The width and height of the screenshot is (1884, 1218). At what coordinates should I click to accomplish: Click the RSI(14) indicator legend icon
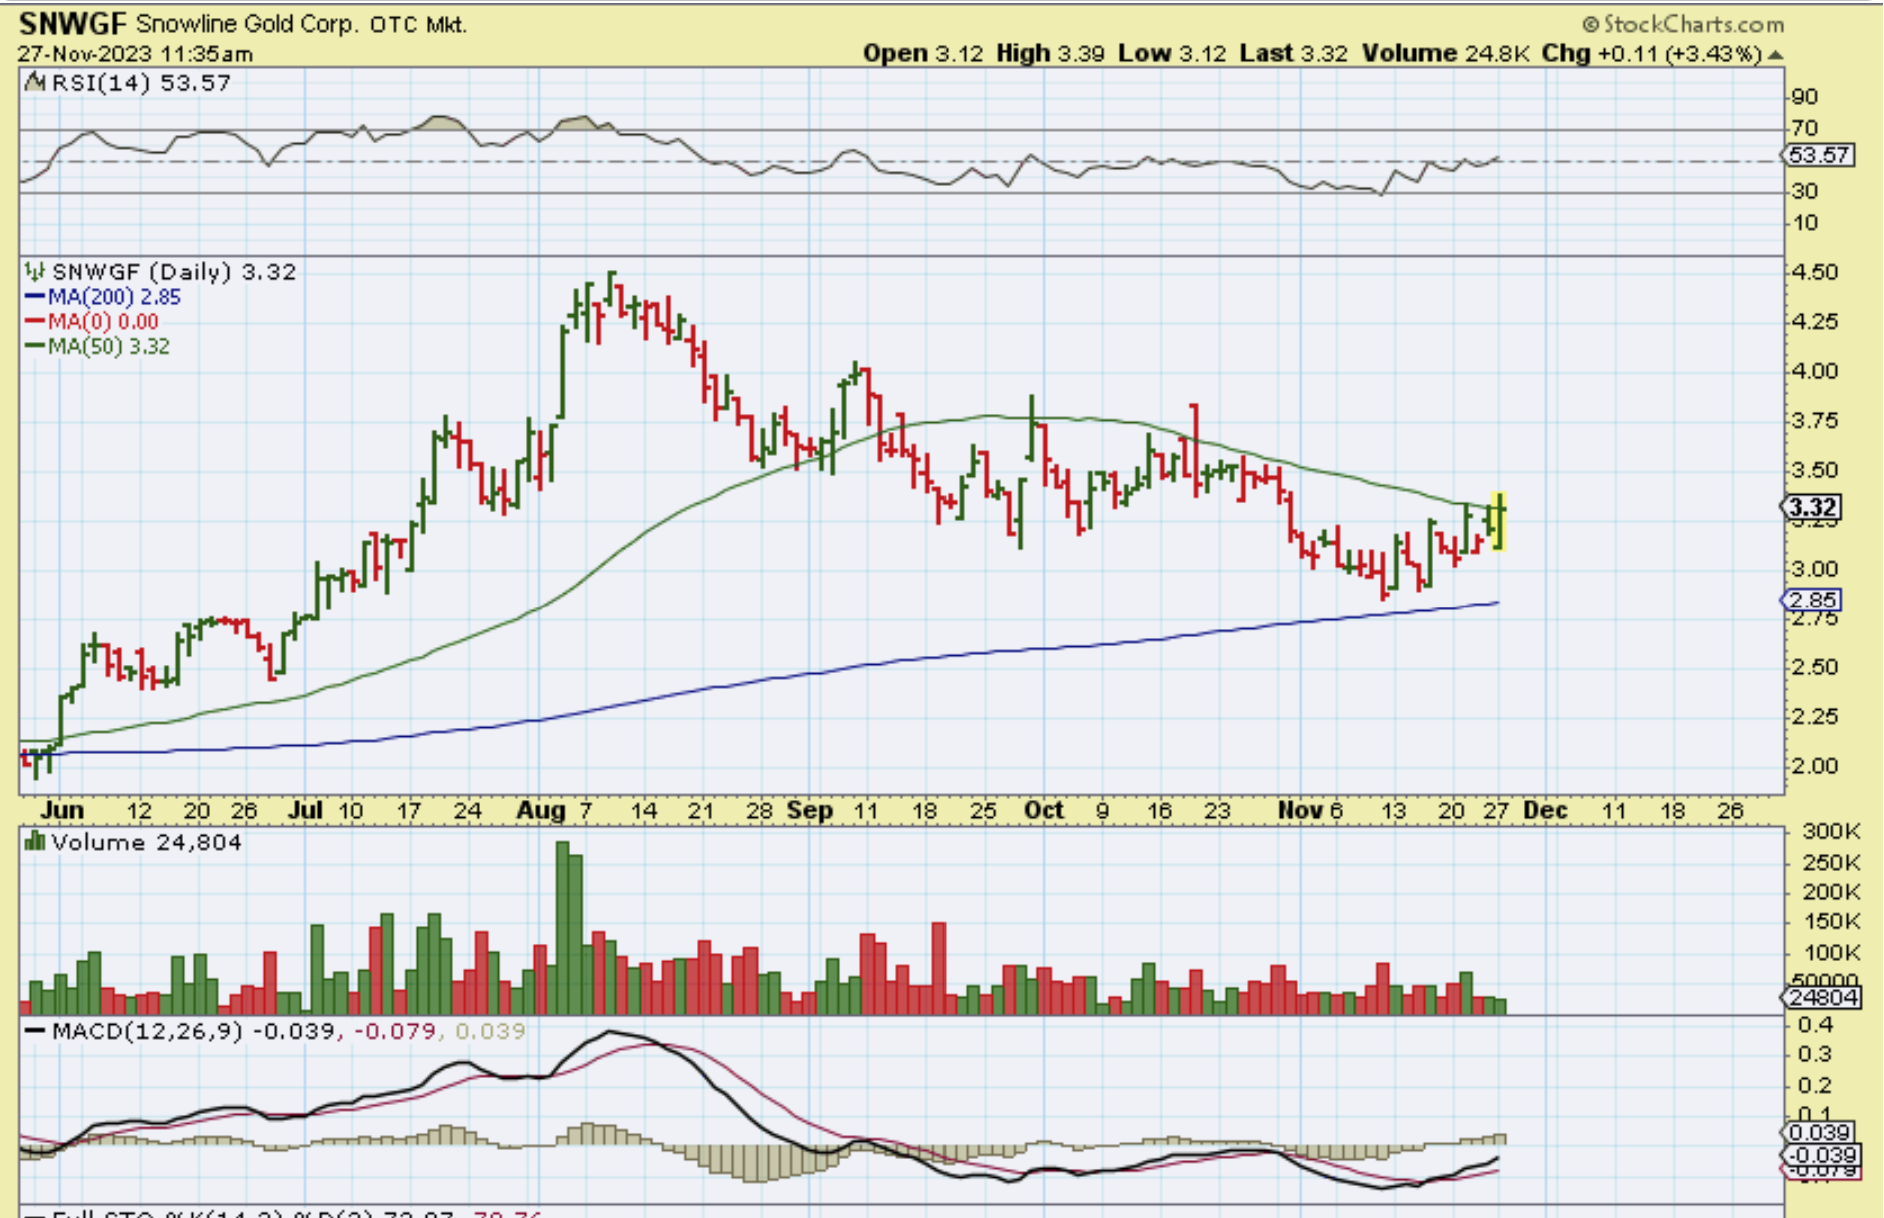click(x=36, y=83)
